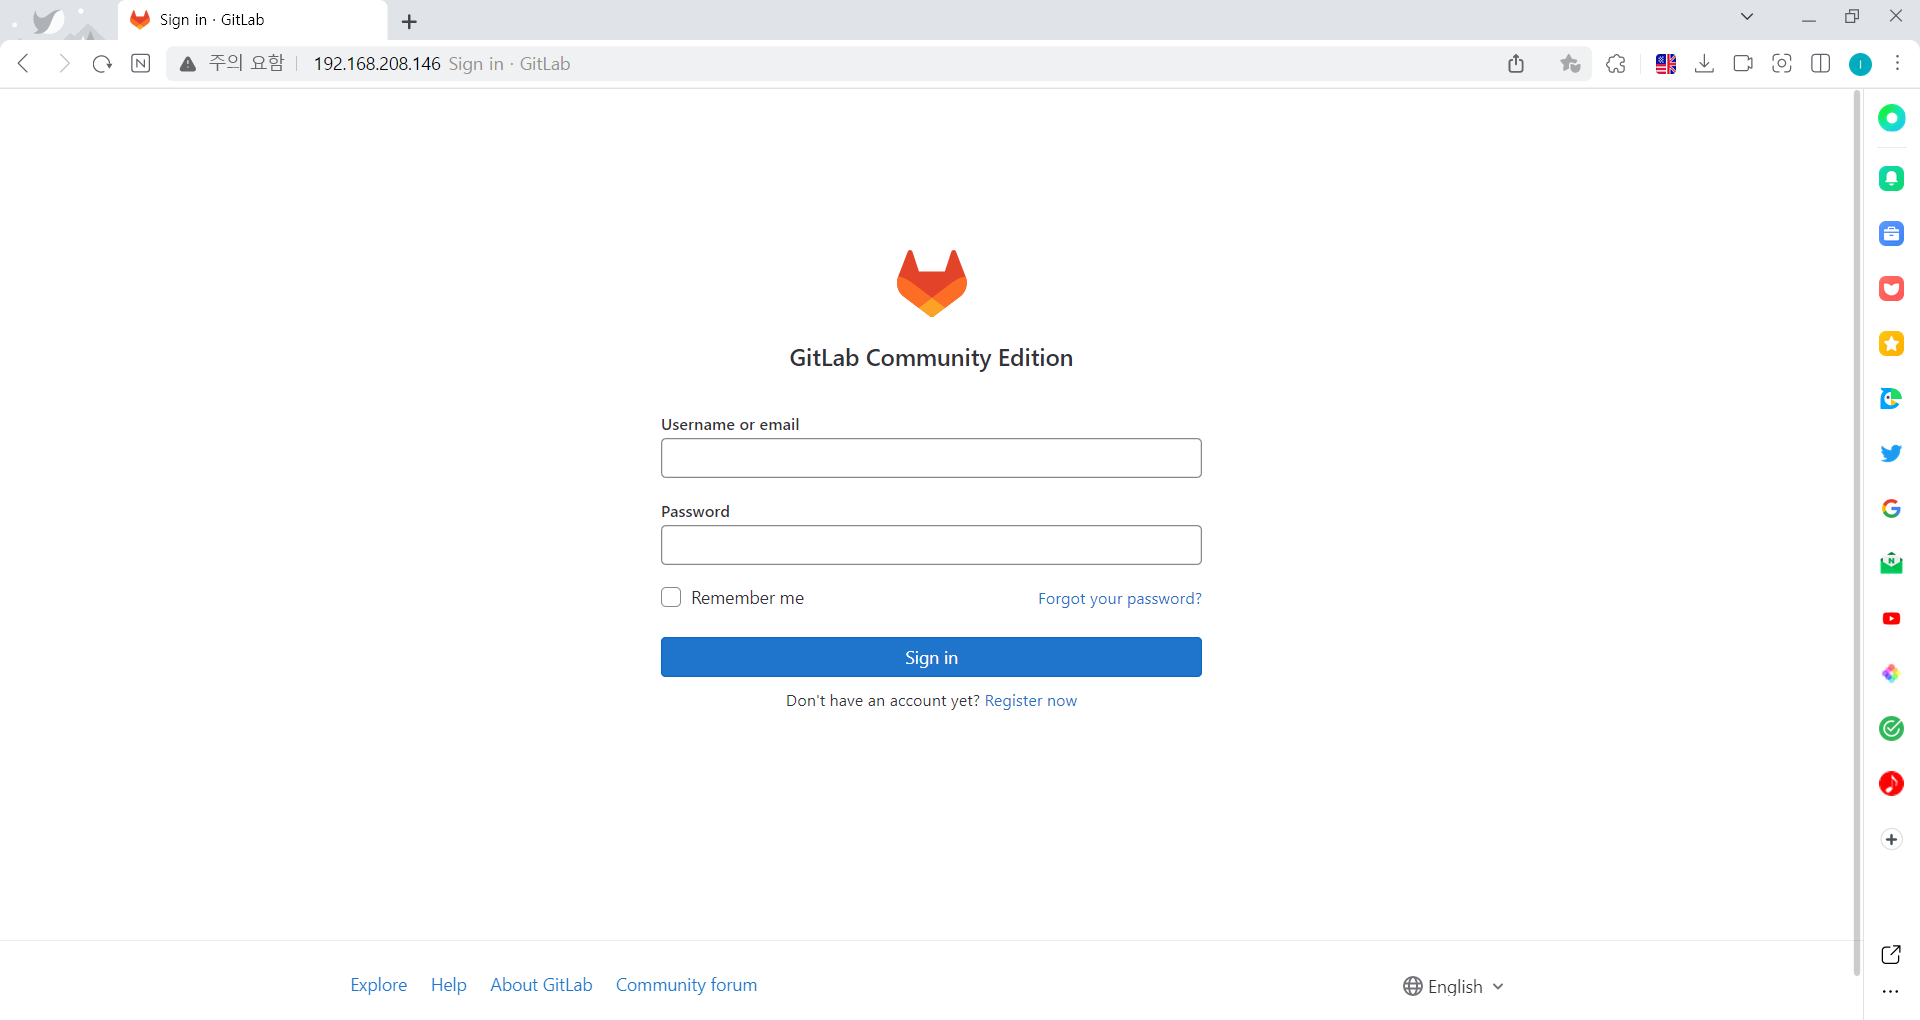Open the blue briefcase sidebar icon

coord(1891,234)
